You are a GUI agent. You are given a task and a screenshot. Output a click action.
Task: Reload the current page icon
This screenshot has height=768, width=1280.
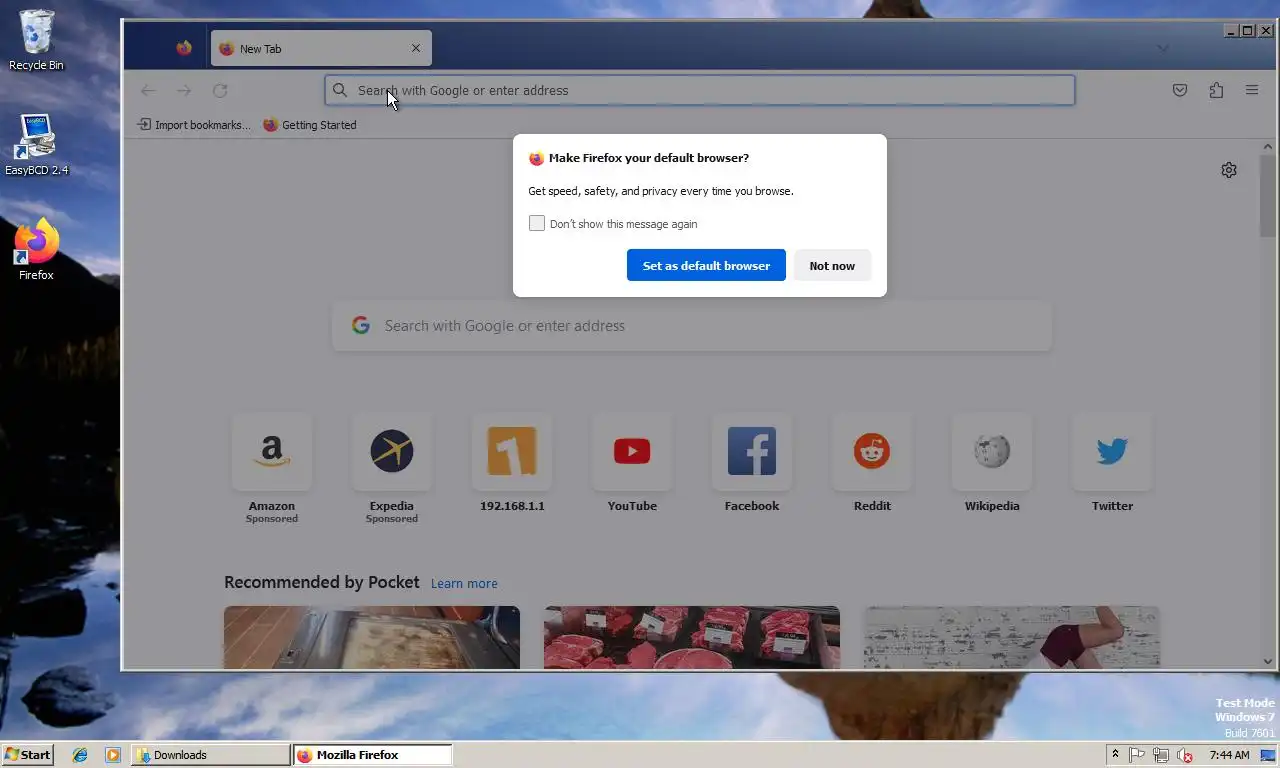pos(220,90)
